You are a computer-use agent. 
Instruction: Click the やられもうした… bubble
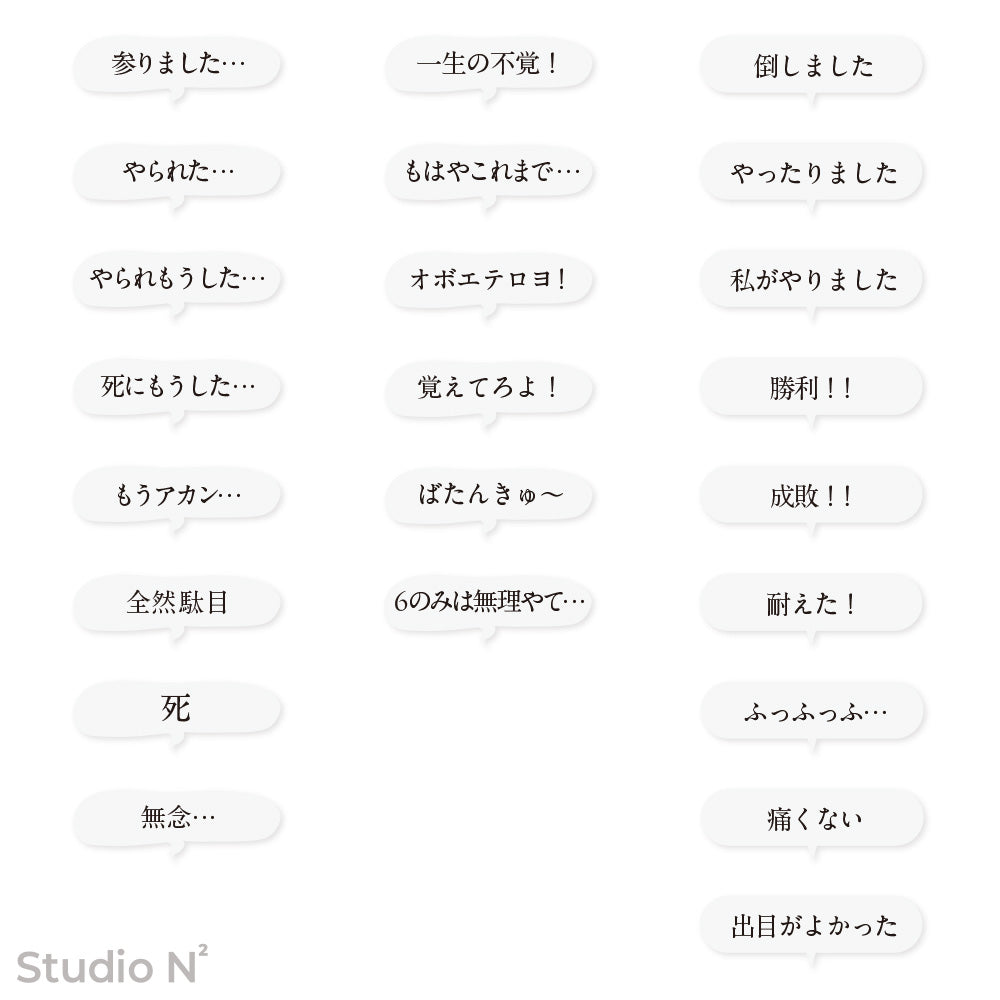[x=177, y=279]
